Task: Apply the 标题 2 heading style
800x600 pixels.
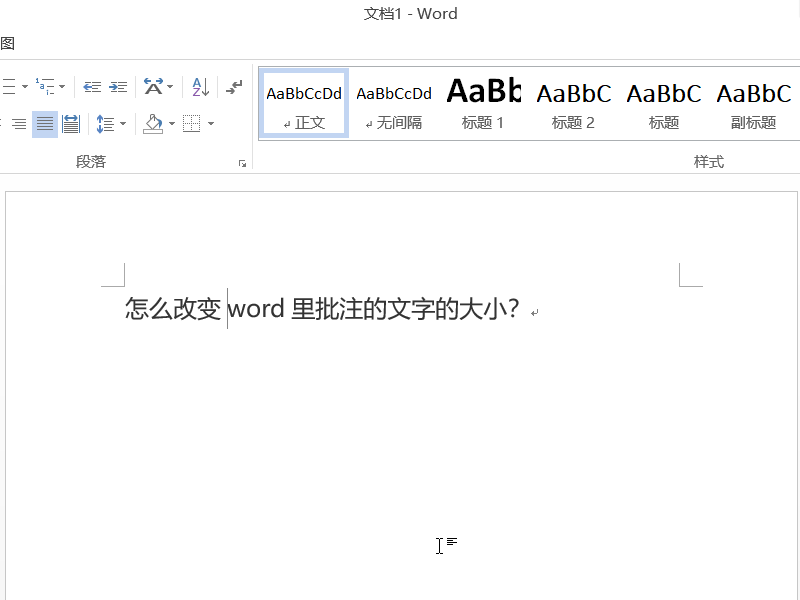Action: coord(573,104)
